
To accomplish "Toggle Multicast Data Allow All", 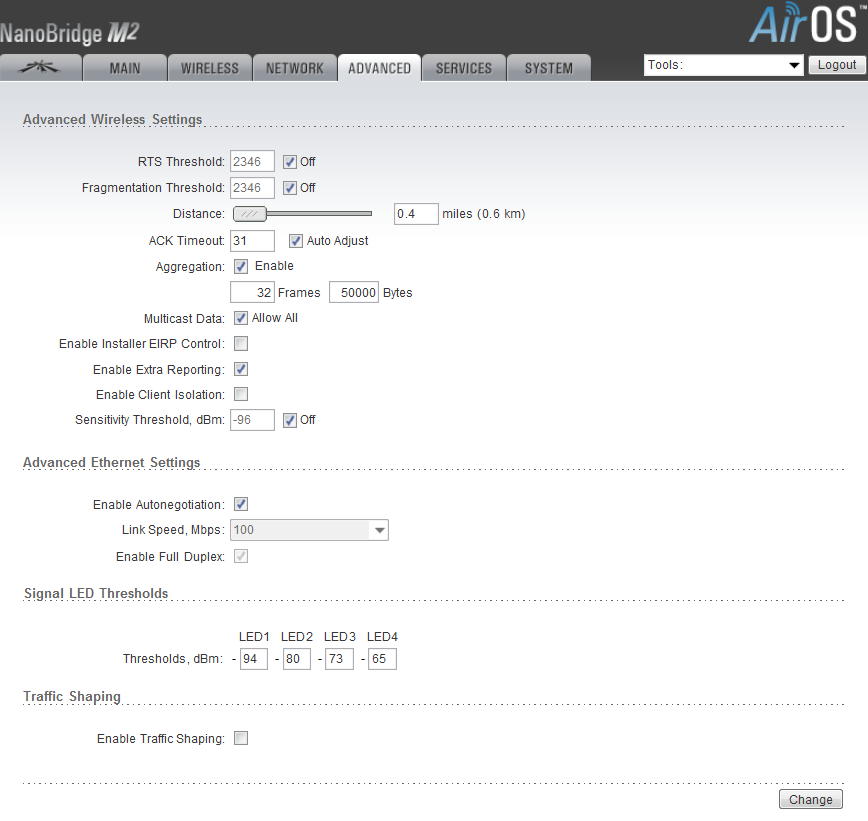I will click(241, 318).
